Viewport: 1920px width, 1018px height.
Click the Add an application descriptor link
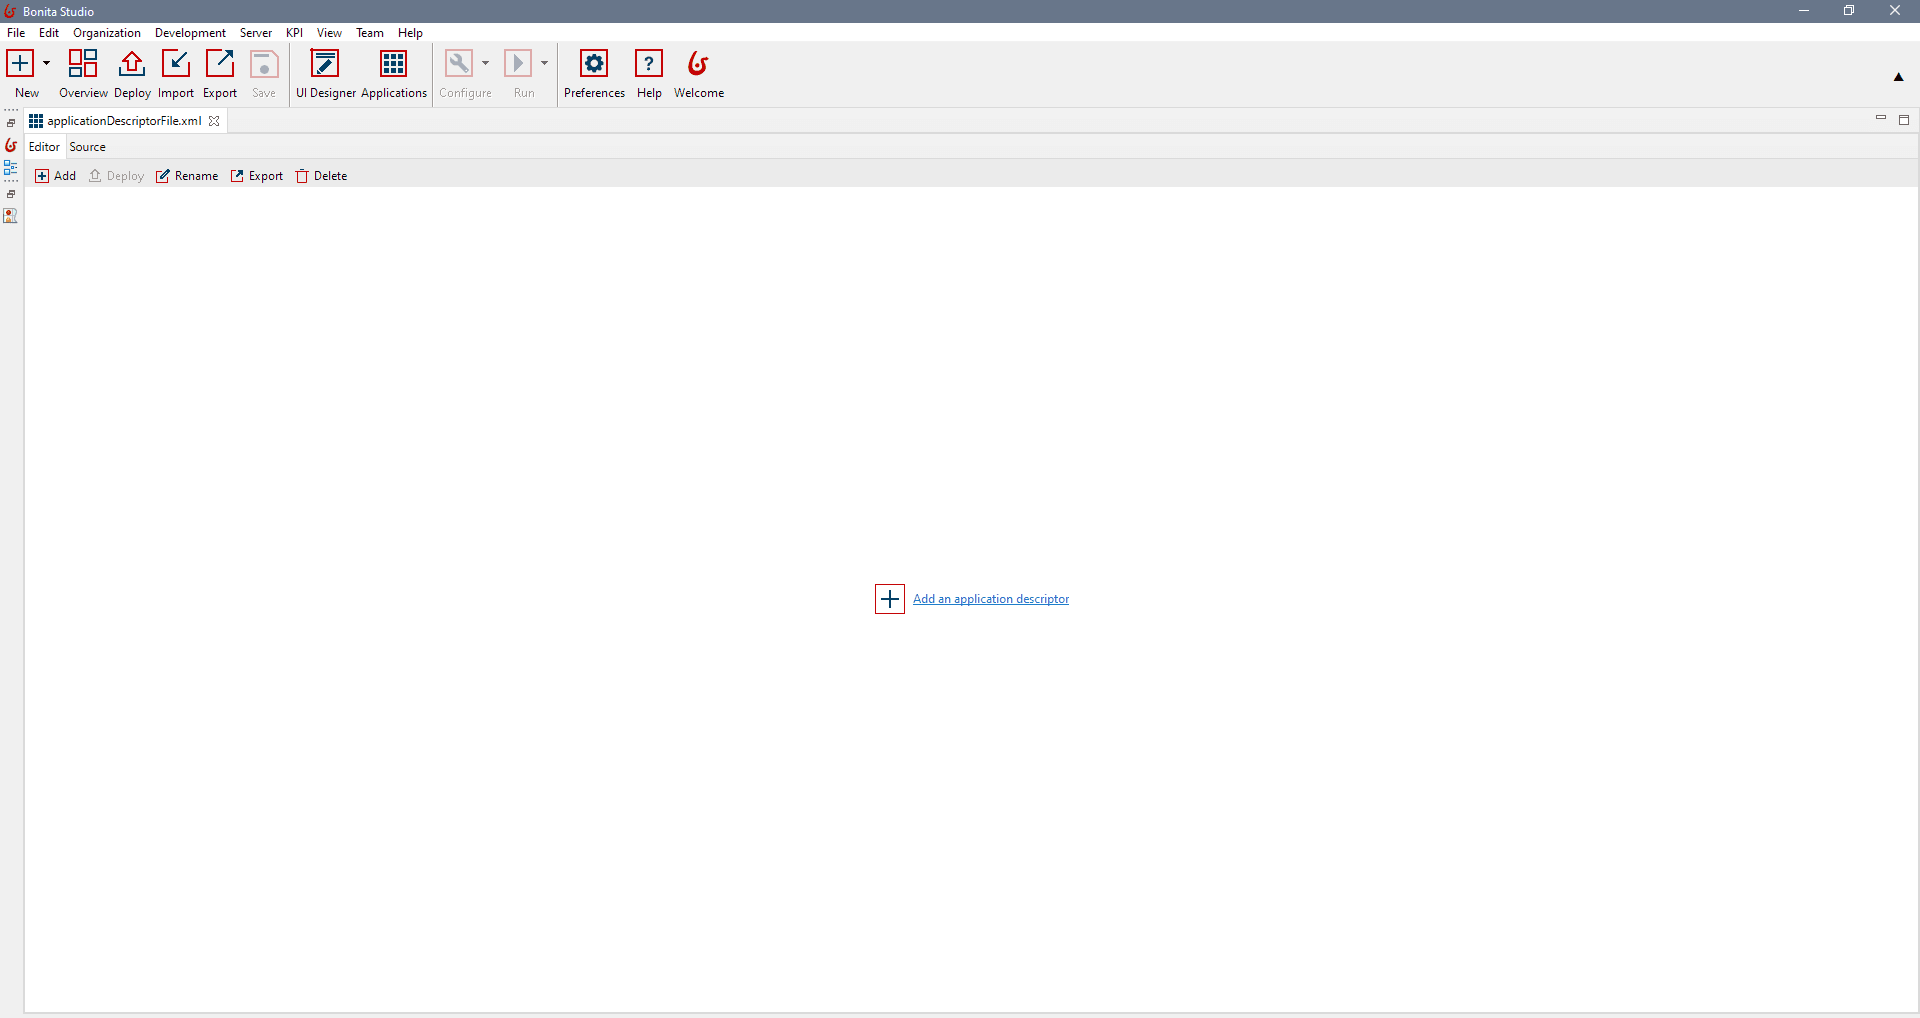[x=991, y=598]
